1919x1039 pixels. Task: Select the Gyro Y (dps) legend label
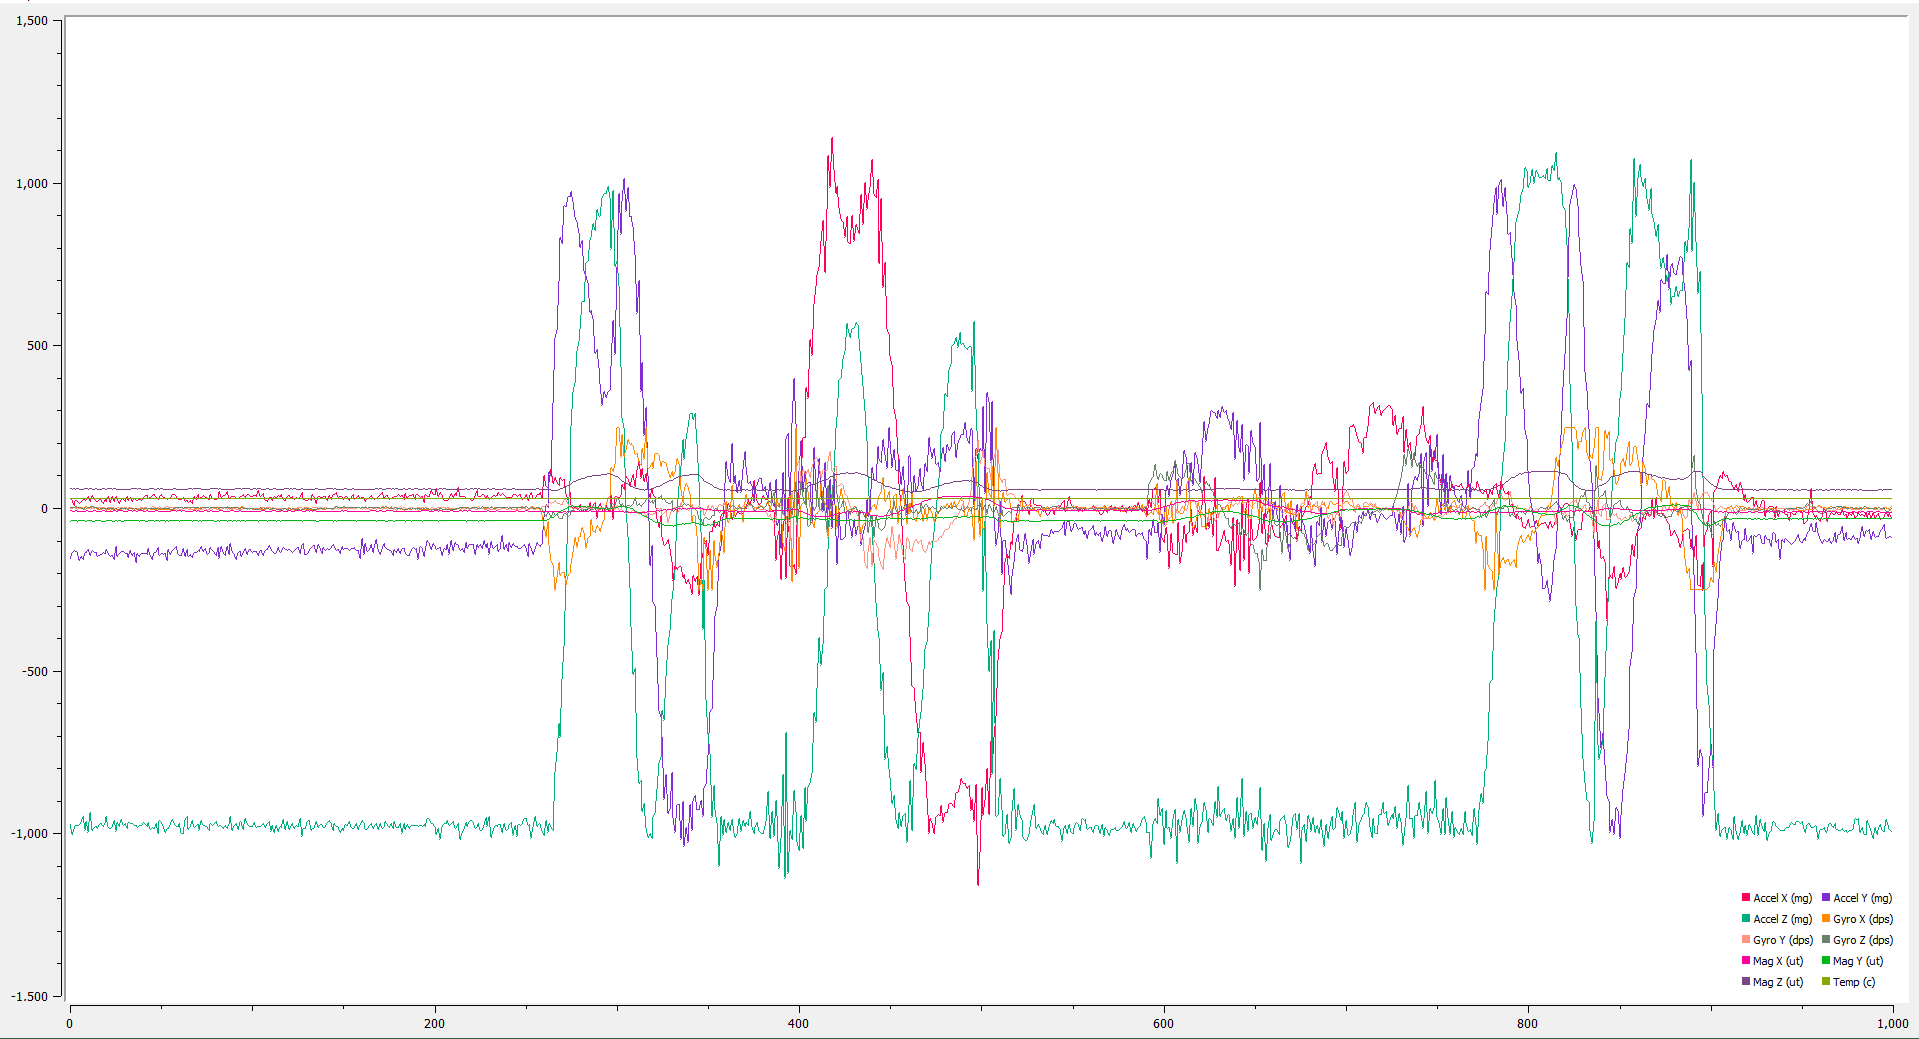click(x=1783, y=940)
